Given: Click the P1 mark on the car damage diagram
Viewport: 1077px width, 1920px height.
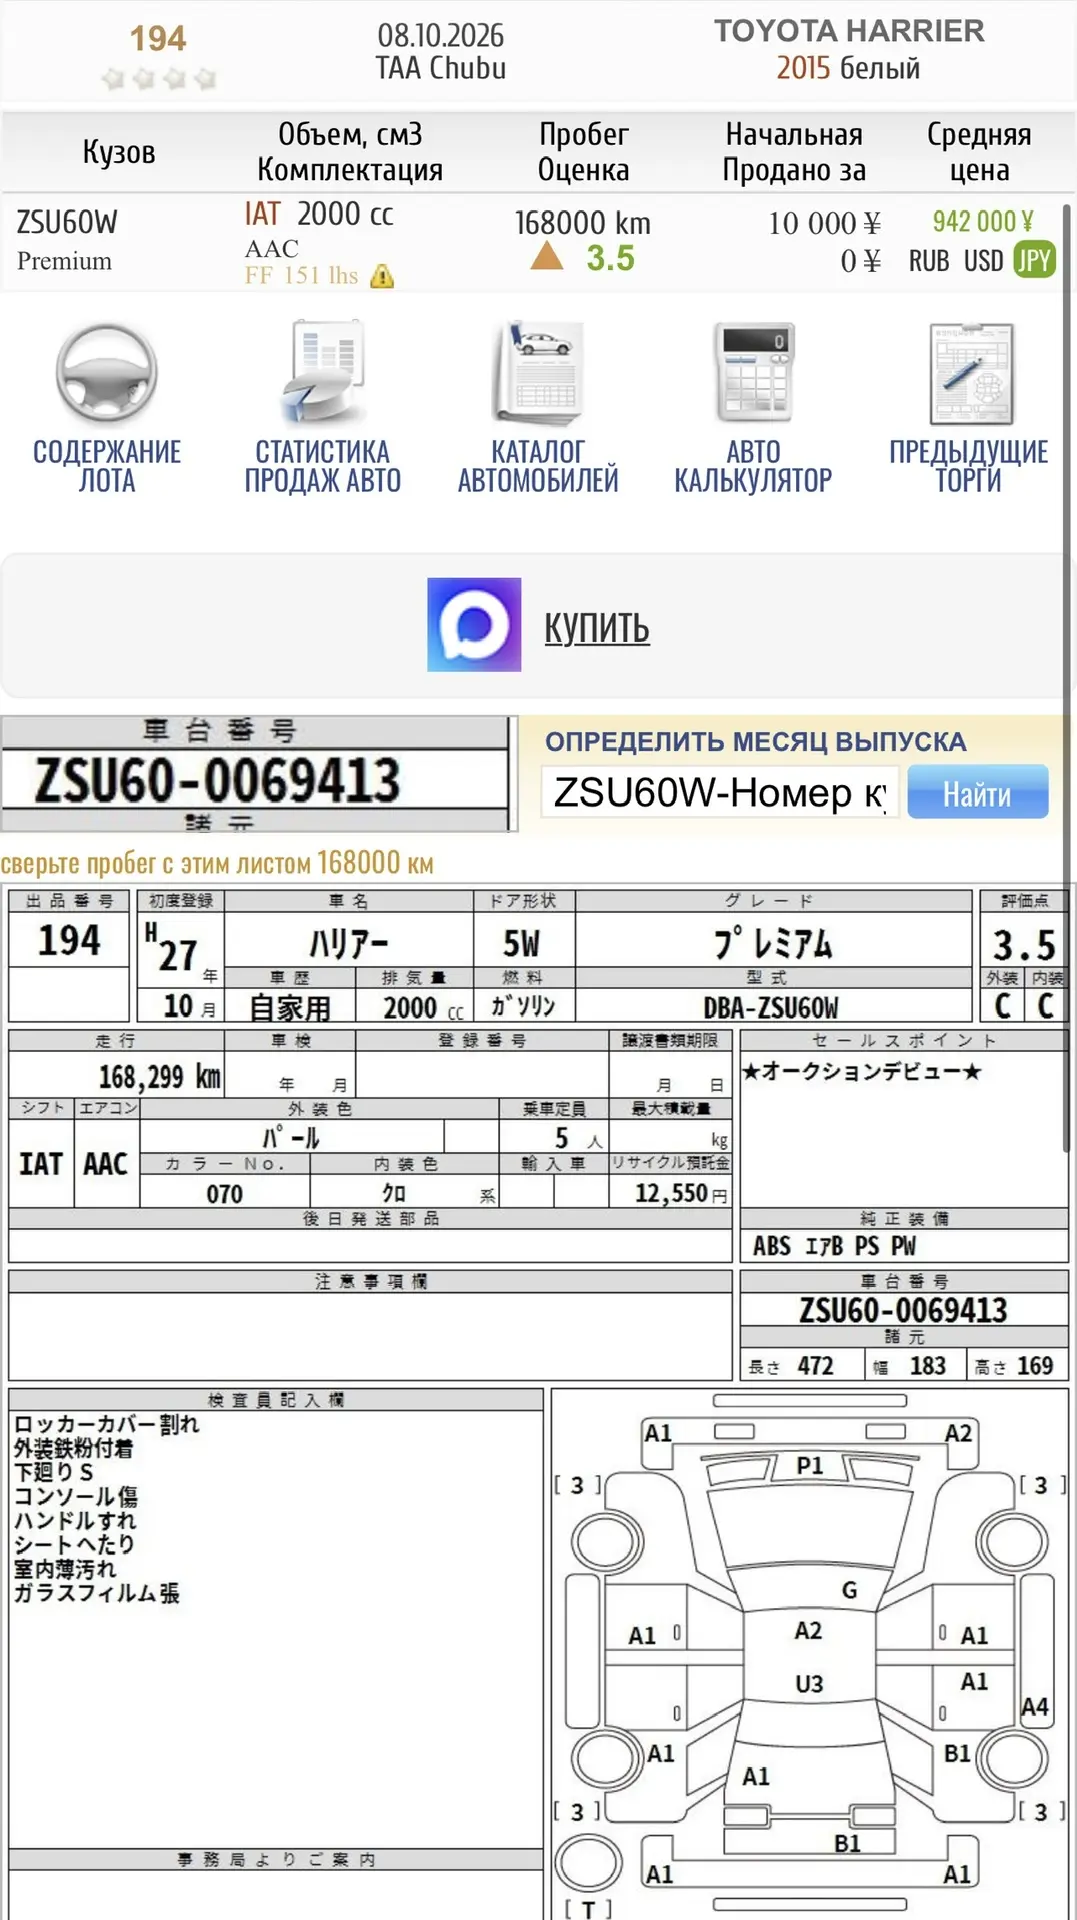Looking at the screenshot, I should [x=810, y=1466].
